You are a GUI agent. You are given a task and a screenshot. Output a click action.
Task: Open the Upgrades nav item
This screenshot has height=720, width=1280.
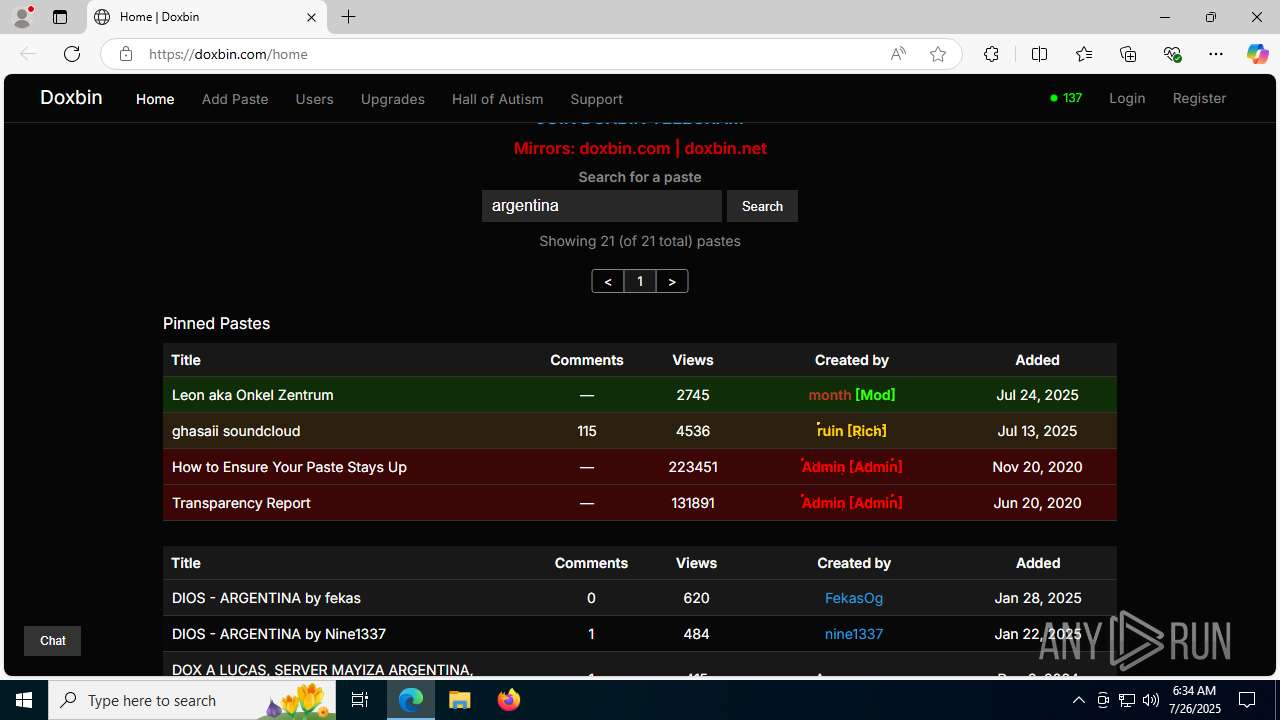click(x=393, y=99)
